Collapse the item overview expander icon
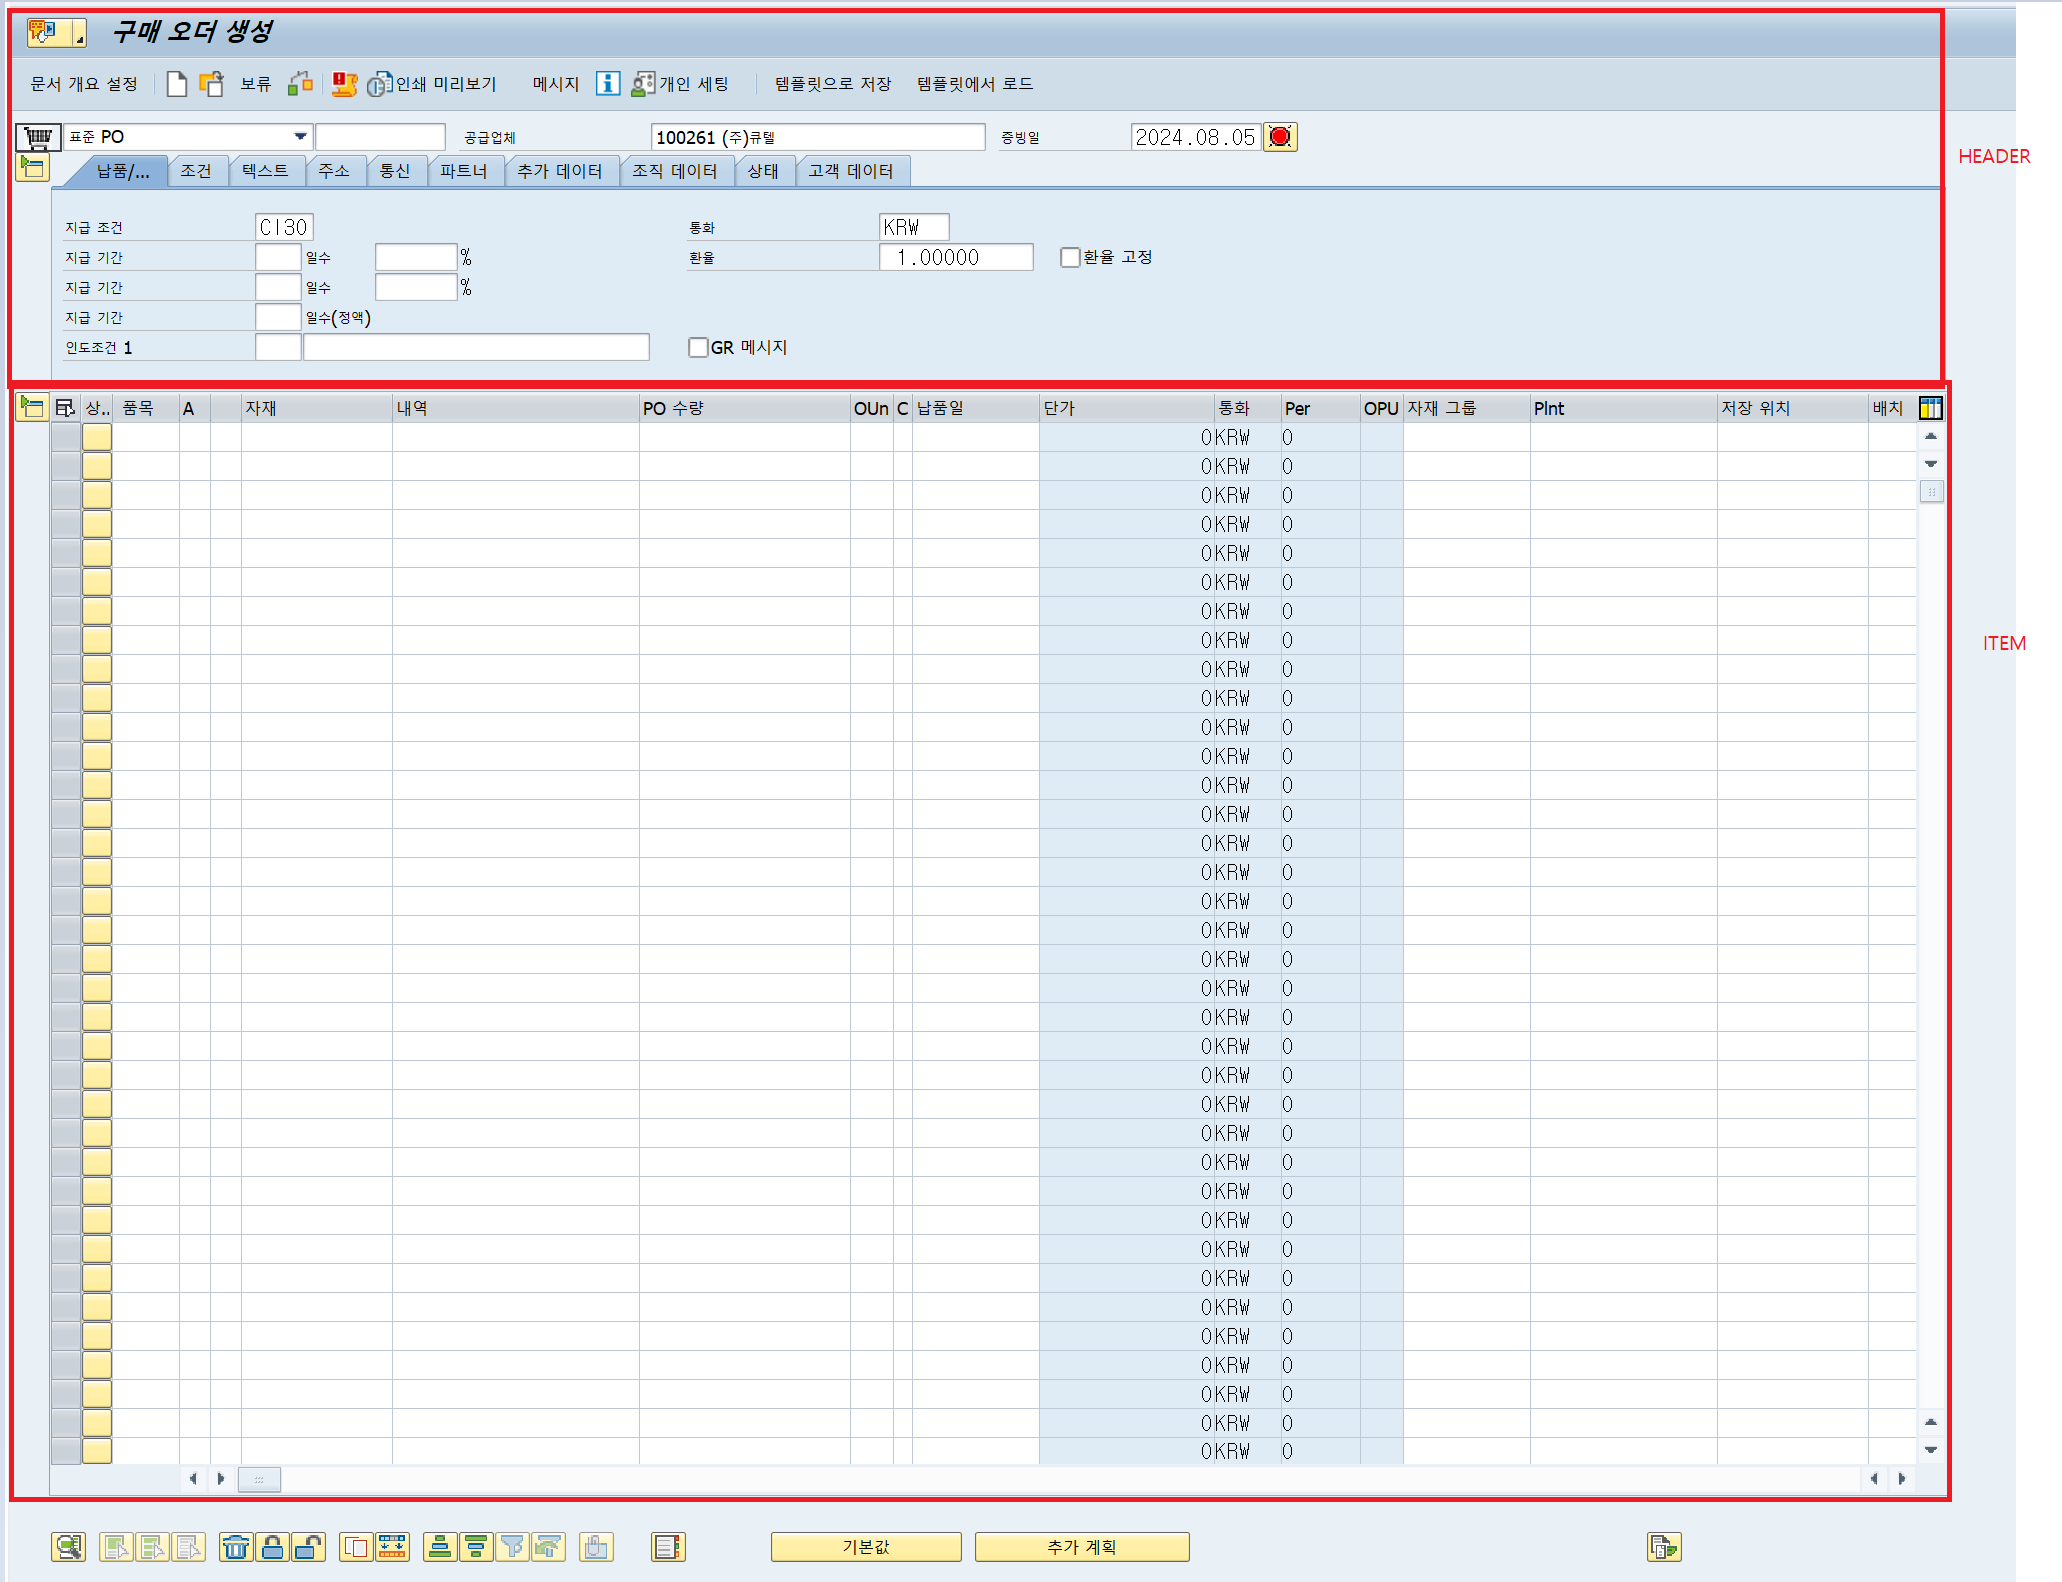The width and height of the screenshot is (2062, 1582). click(32, 407)
